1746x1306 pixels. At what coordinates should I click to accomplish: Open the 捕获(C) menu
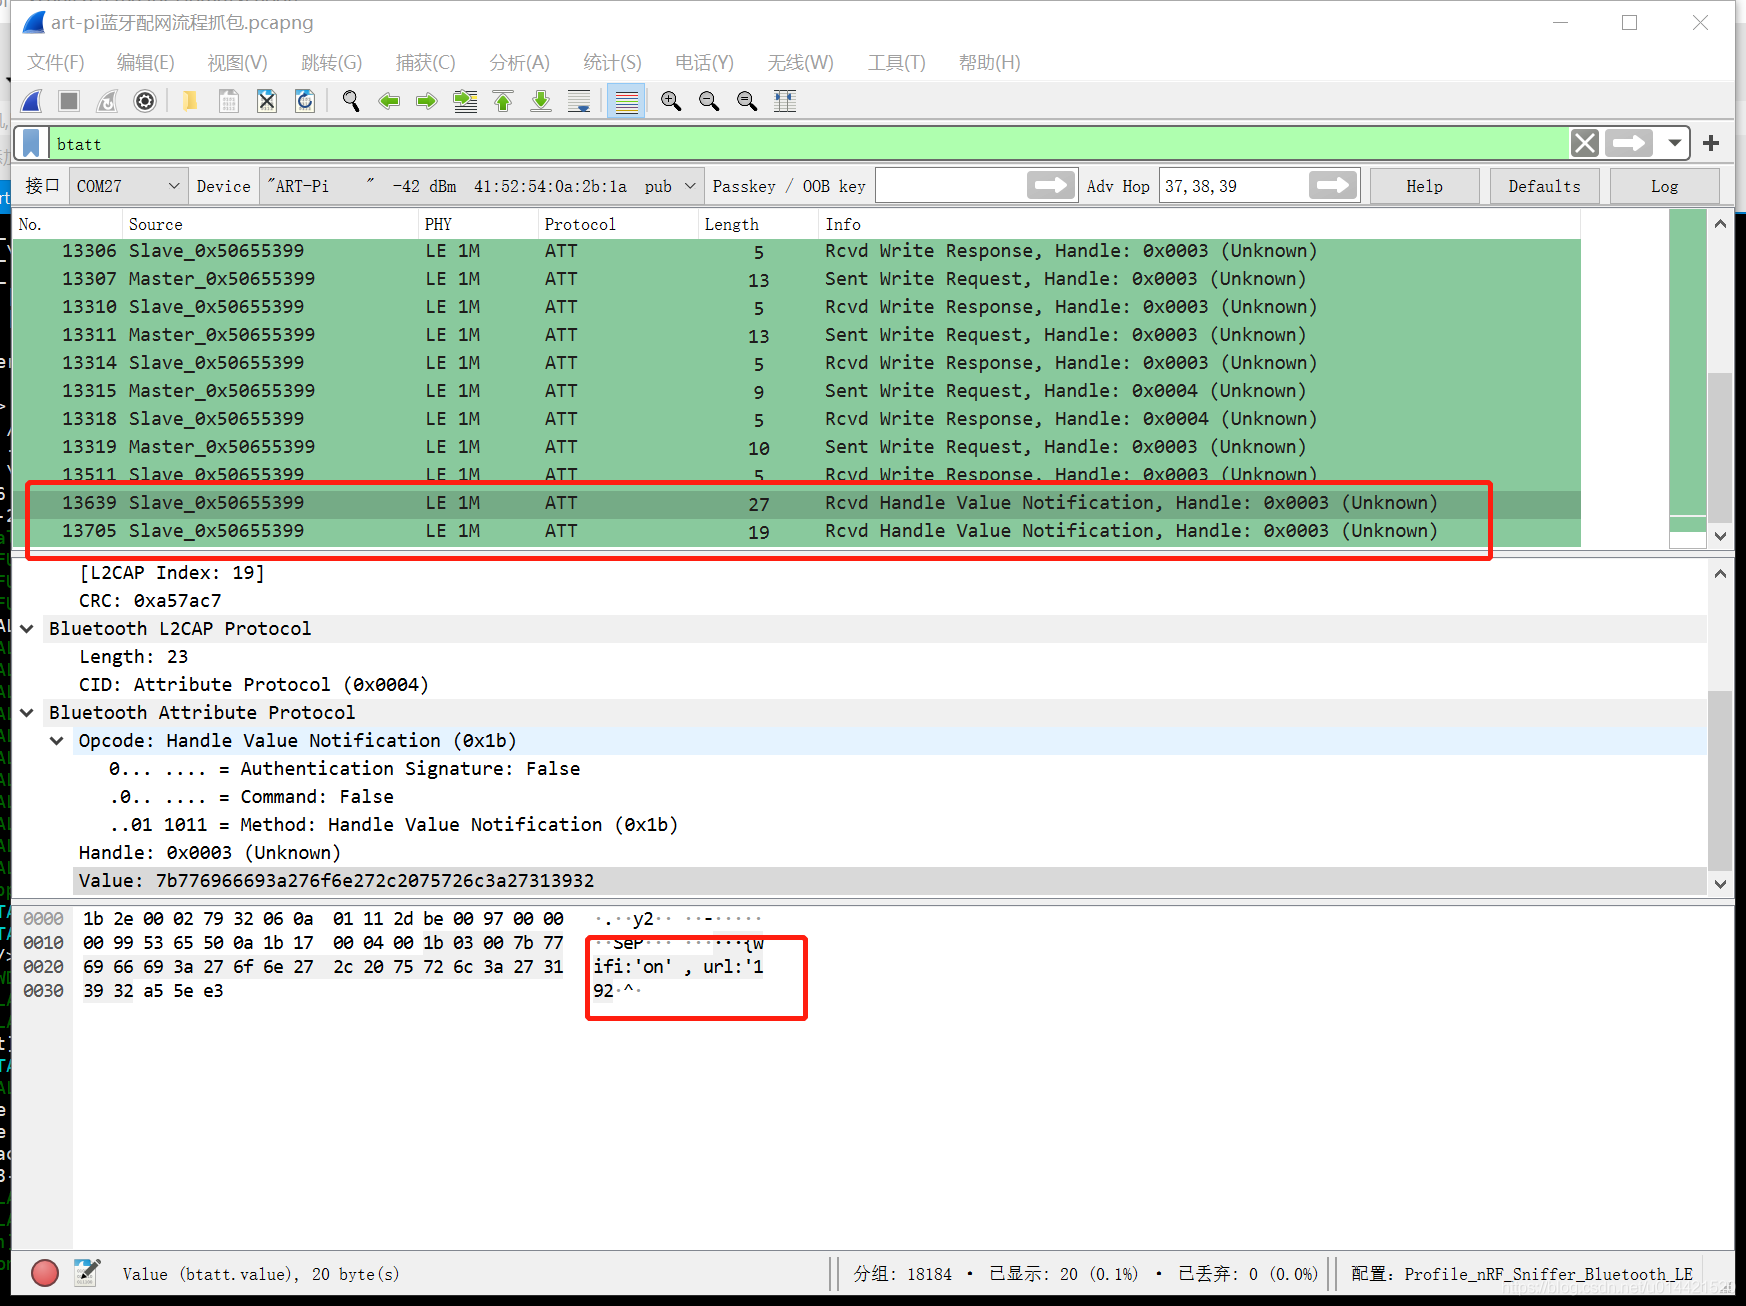click(x=426, y=62)
